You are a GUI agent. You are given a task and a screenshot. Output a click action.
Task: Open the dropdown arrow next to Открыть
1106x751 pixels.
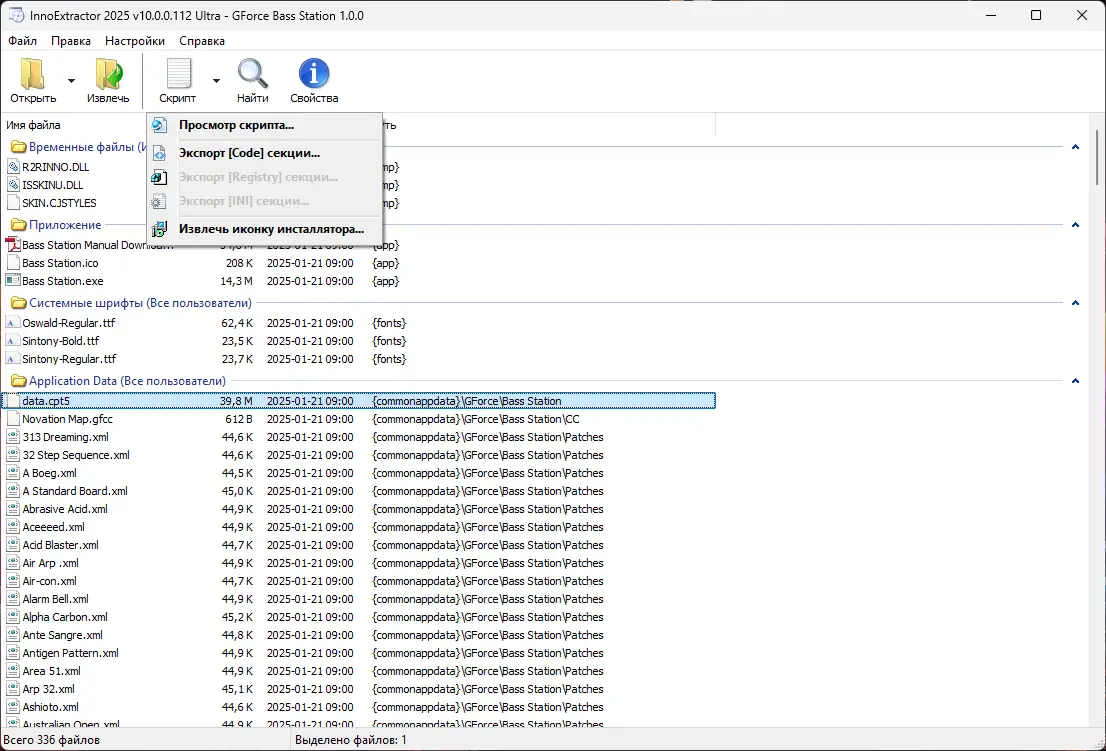tap(71, 80)
